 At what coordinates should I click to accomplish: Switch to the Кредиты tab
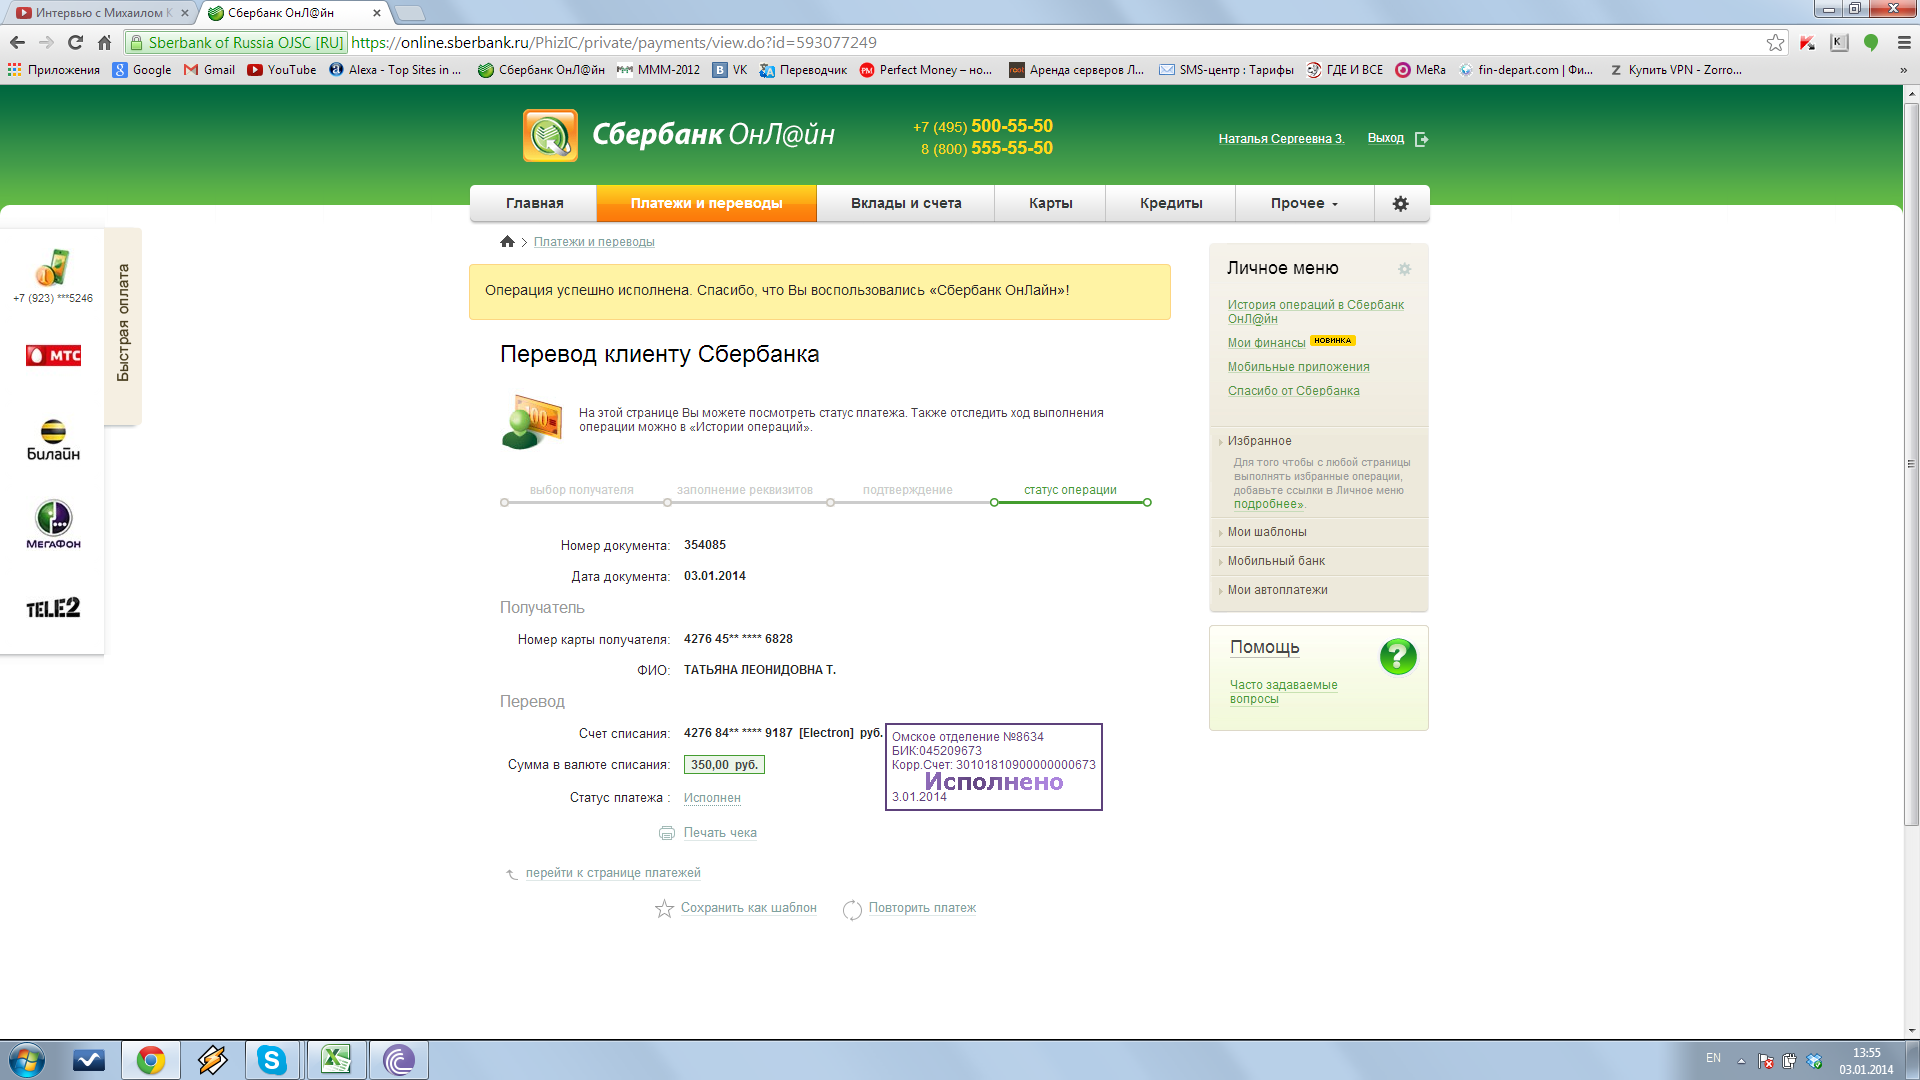(1171, 203)
